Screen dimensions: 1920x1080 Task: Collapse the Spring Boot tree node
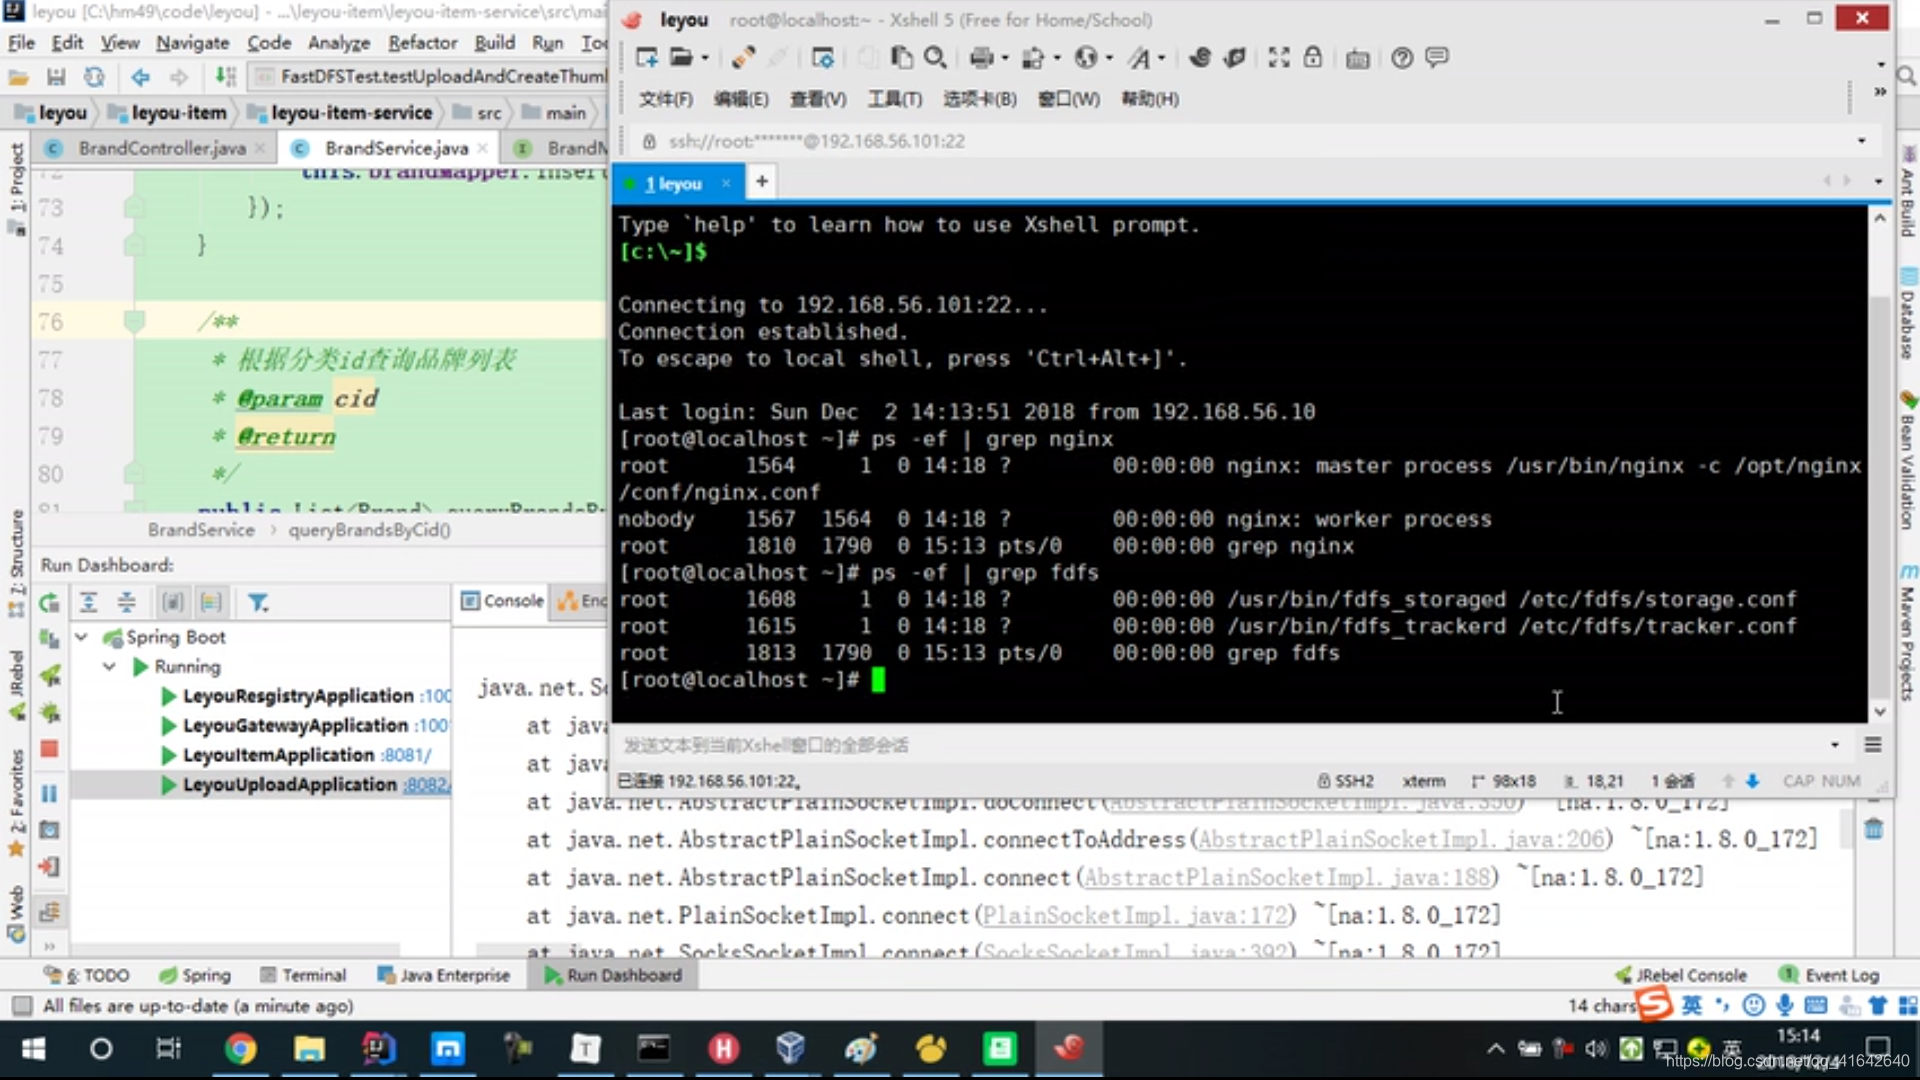82,637
